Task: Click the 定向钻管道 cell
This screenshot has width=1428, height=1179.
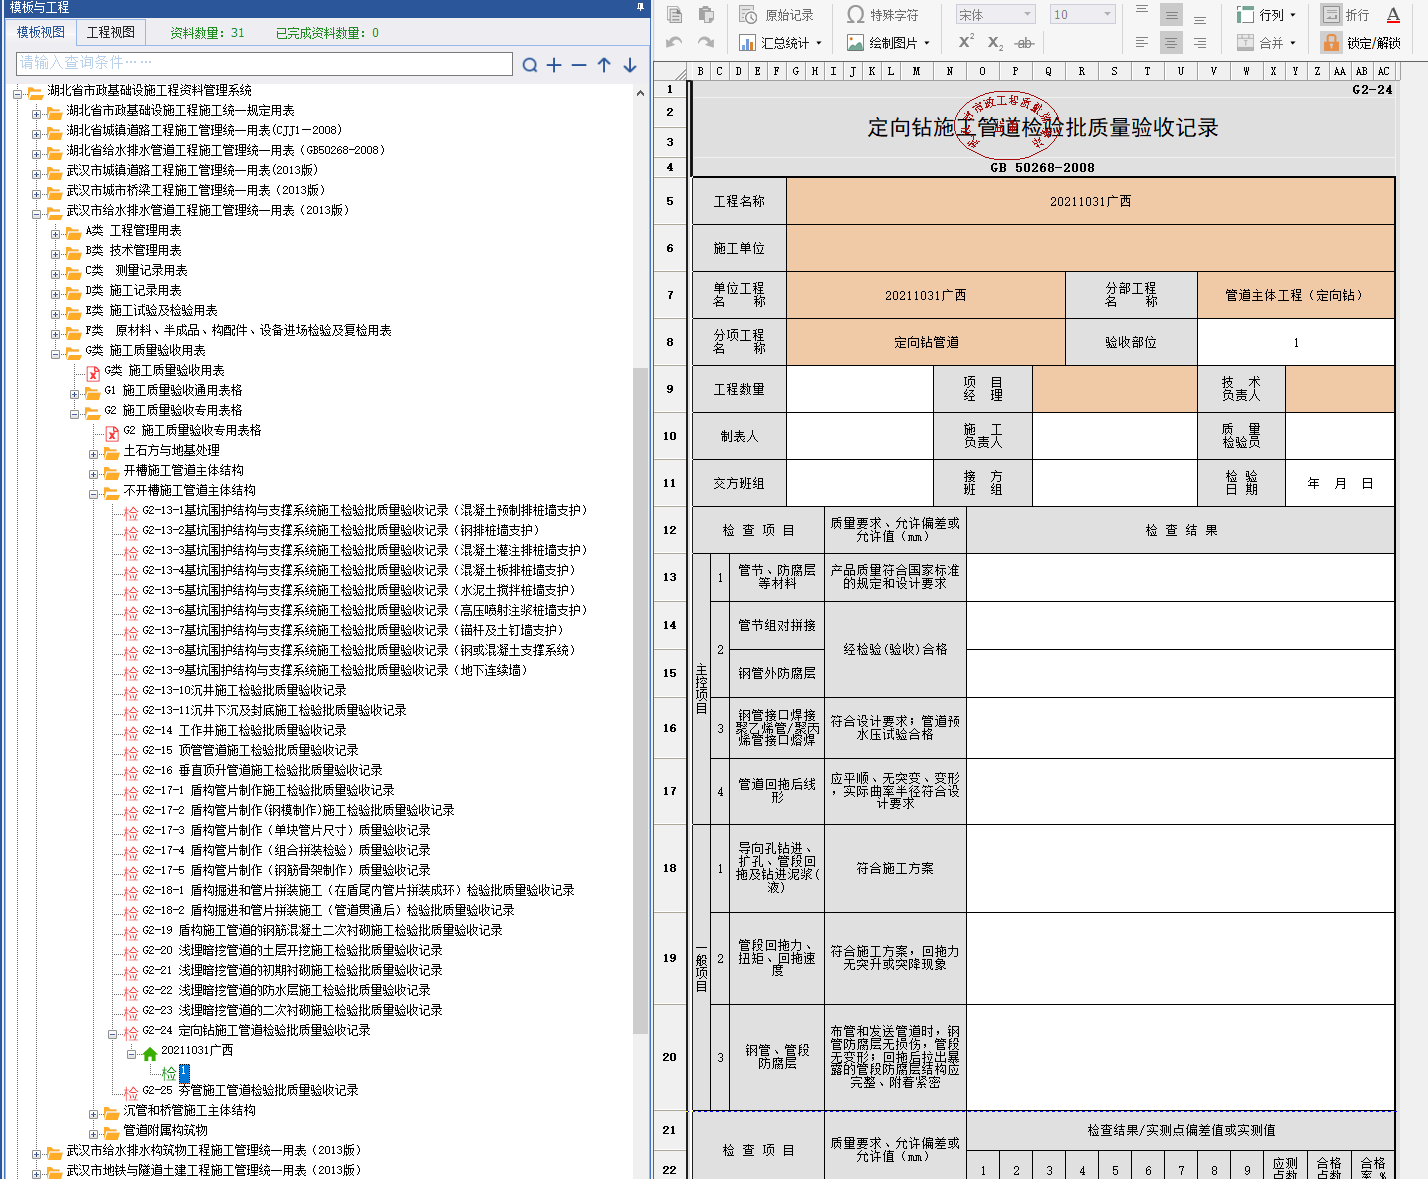Action: pos(926,342)
